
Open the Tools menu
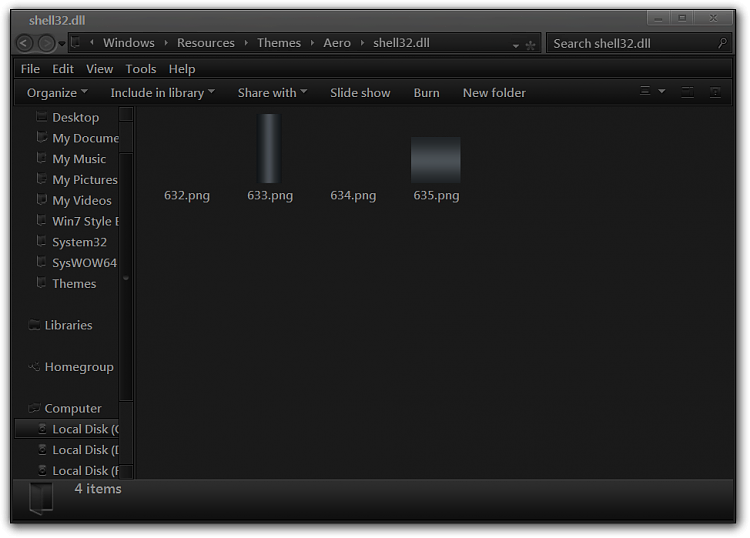(x=141, y=69)
